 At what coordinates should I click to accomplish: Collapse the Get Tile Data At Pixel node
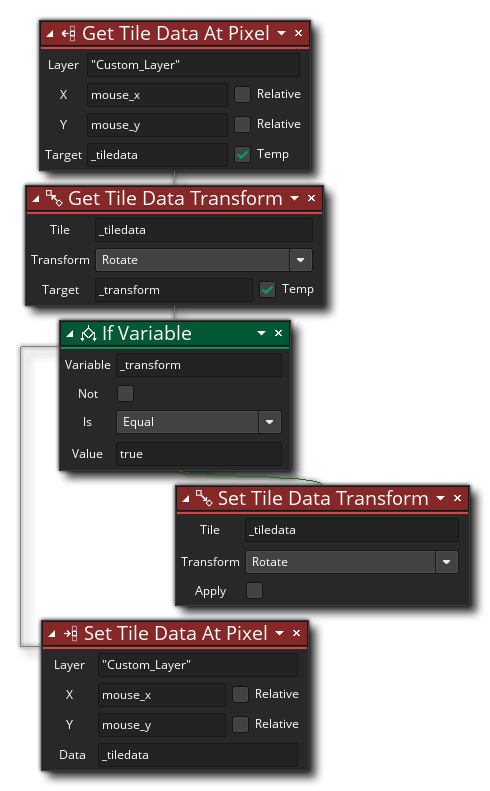(50, 34)
